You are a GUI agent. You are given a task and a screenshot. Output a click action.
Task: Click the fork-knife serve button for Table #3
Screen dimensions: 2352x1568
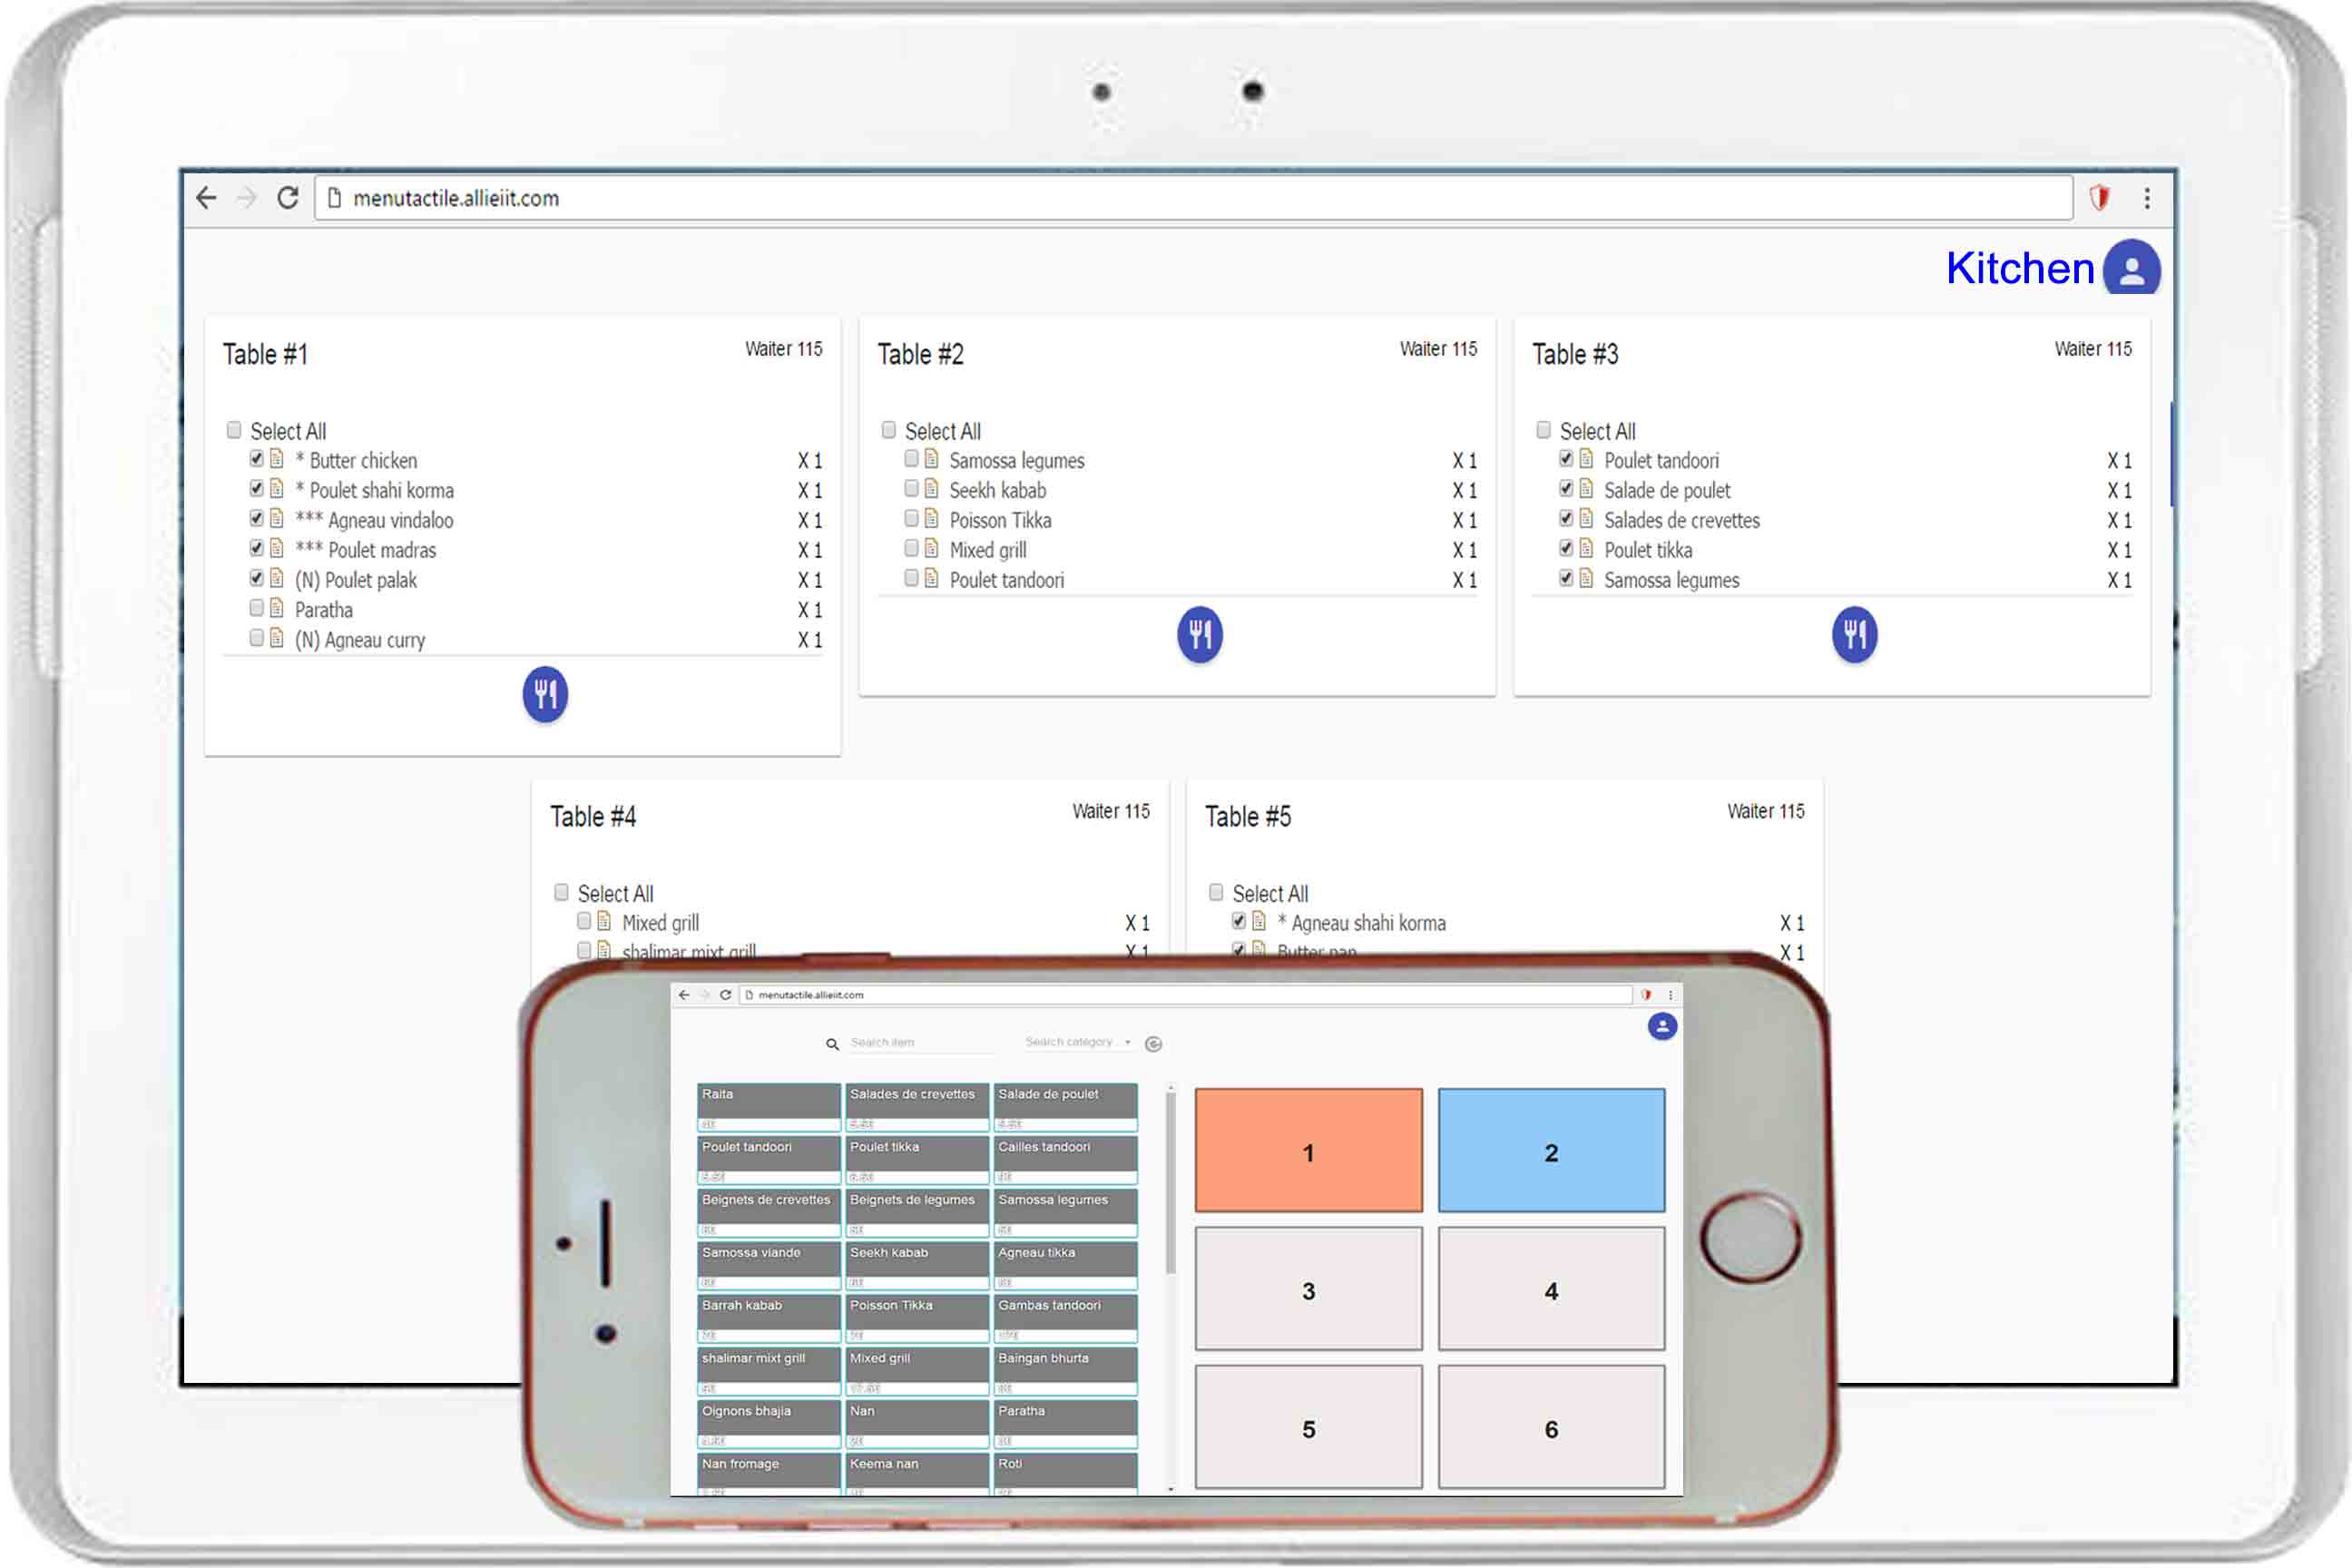1854,634
